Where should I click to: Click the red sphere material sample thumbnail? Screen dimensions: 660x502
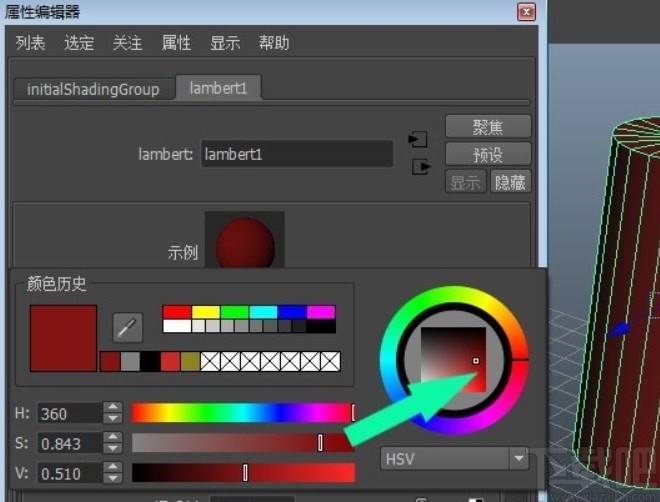[245, 240]
